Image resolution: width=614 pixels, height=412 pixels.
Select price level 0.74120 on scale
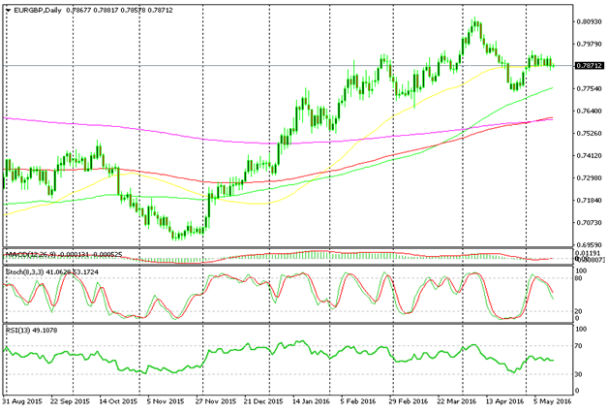(x=589, y=156)
